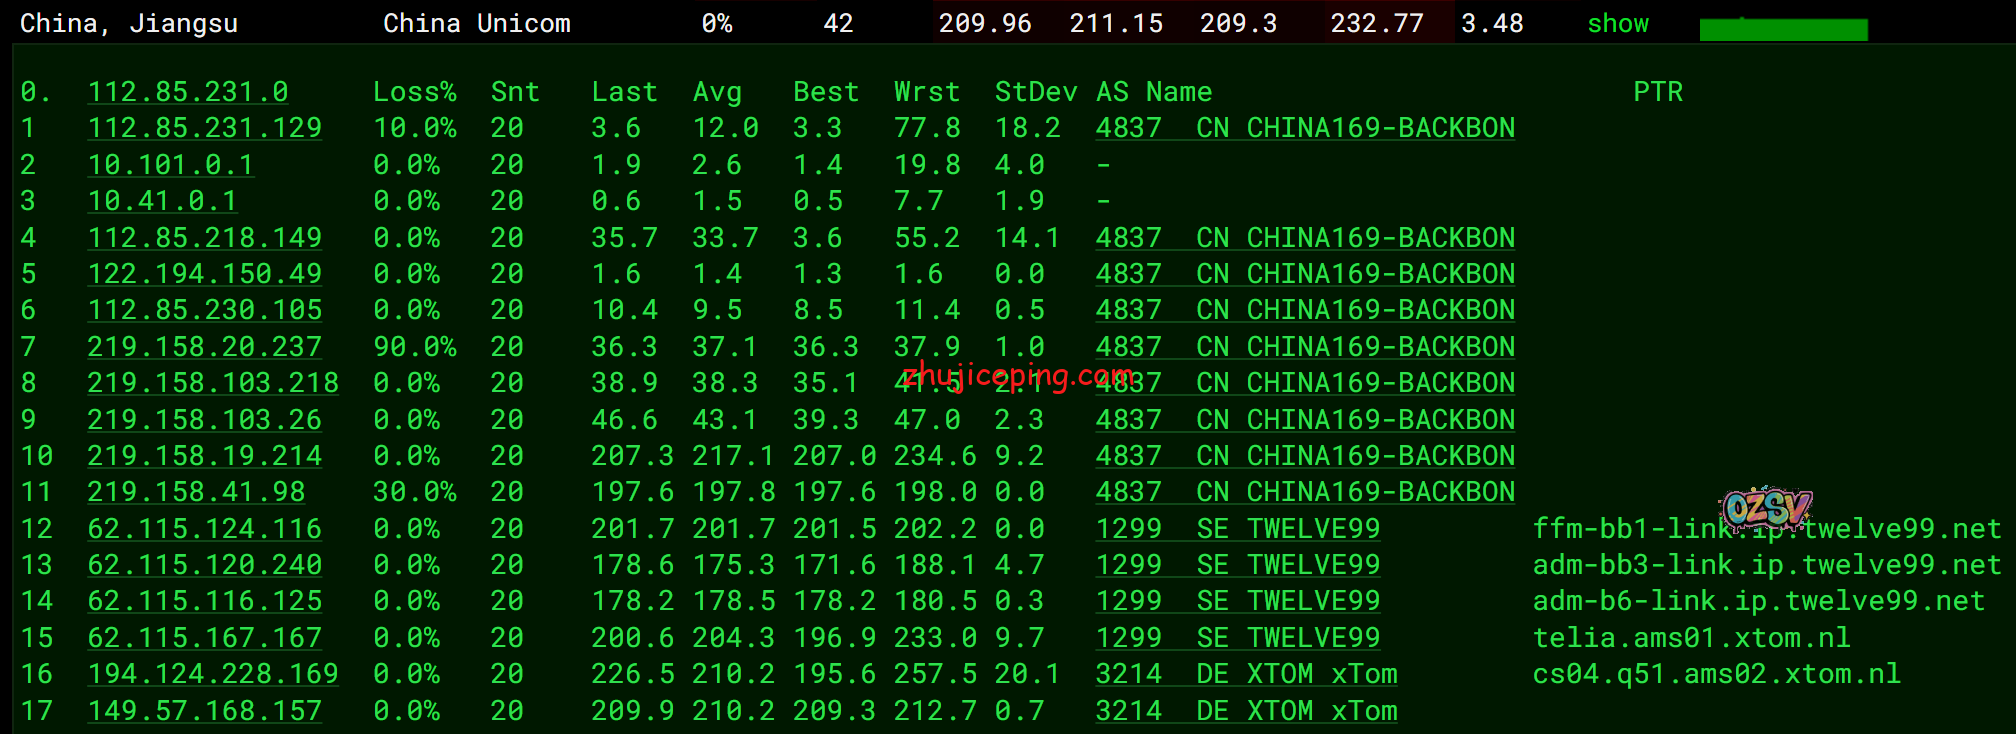2016x734 pixels.
Task: Open hop 4 IP 112.85.218.149
Action: 204,238
